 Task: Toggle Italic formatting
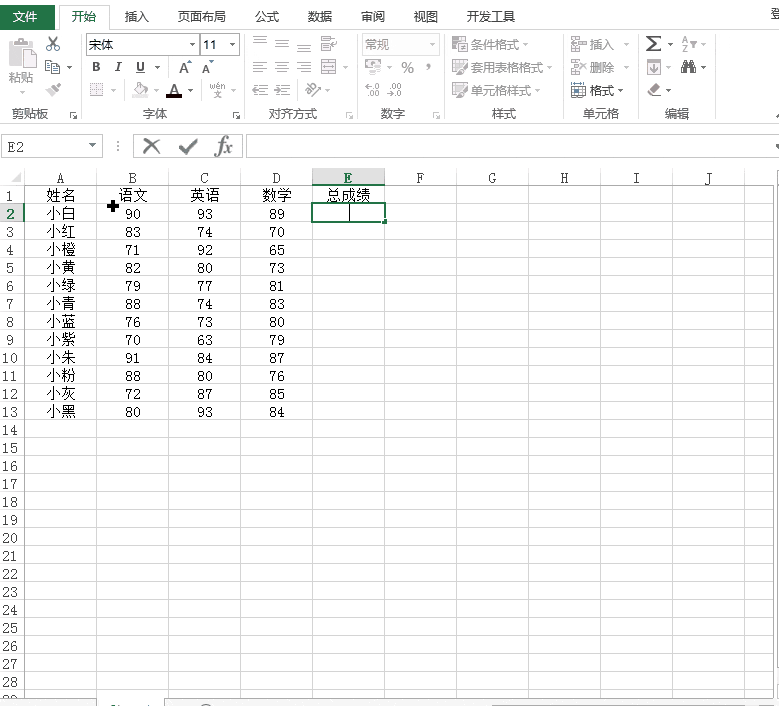point(118,67)
